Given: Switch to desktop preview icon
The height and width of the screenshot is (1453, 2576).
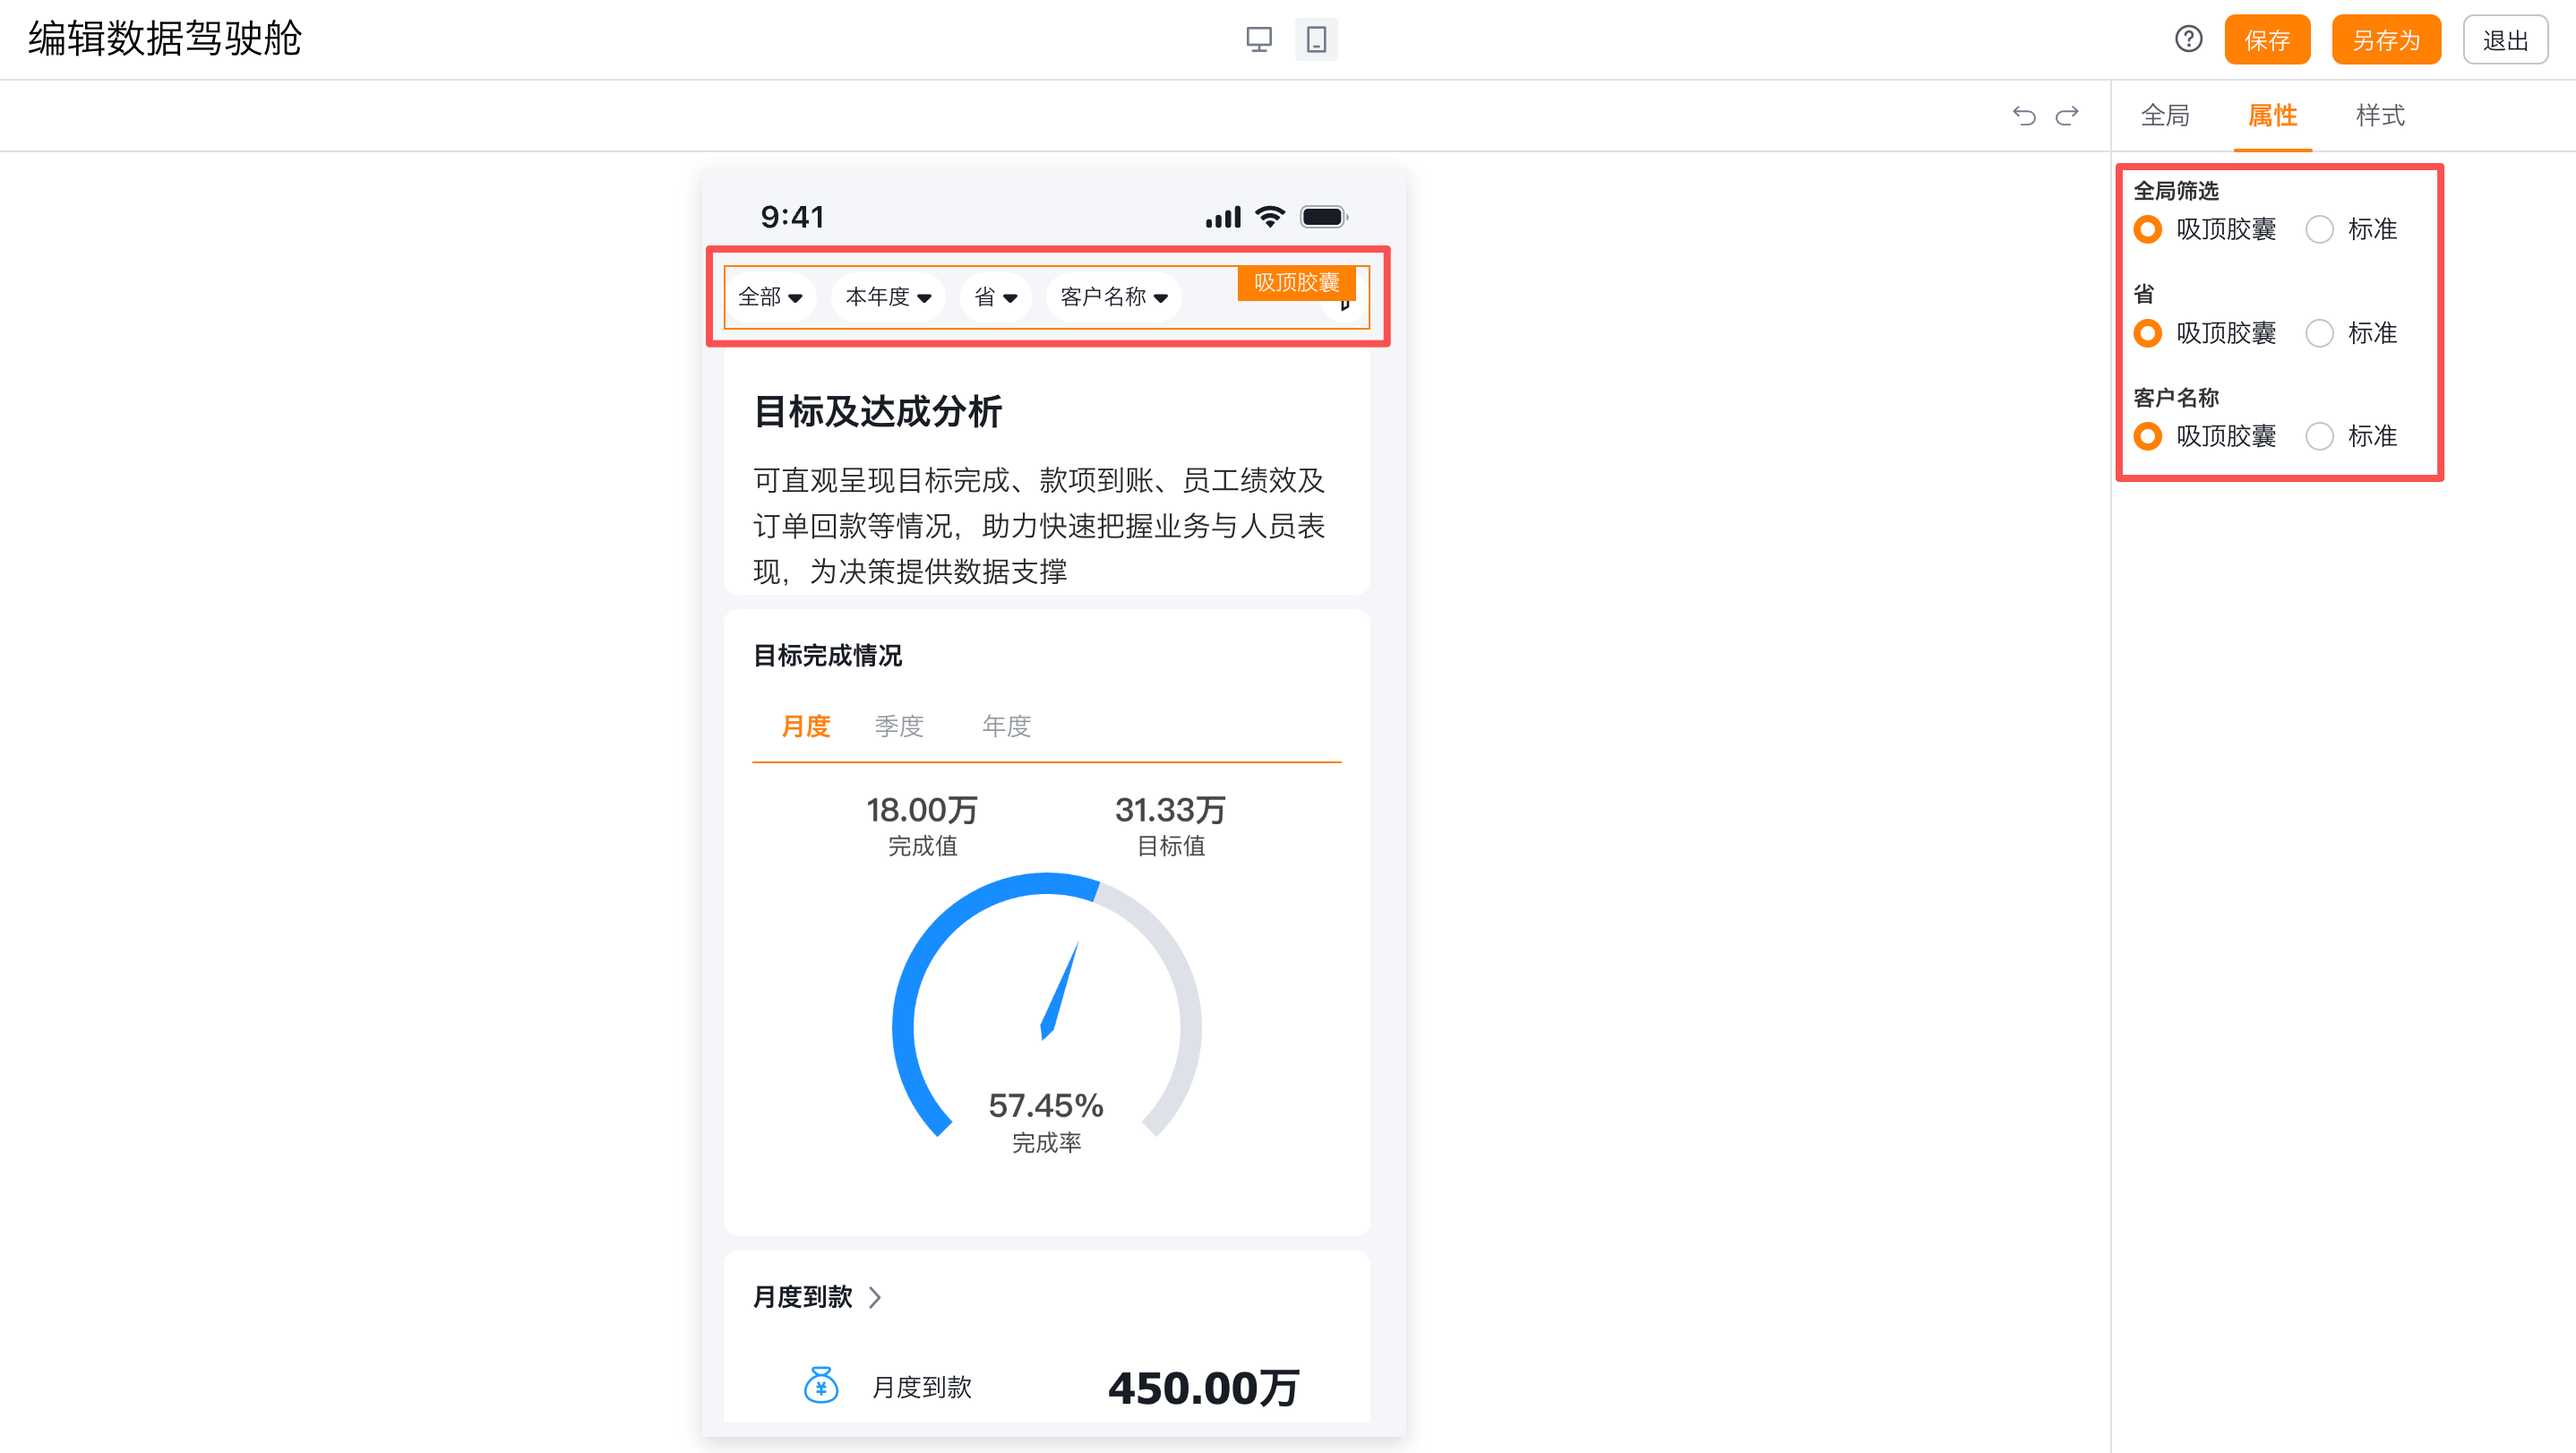Looking at the screenshot, I should coord(1258,40).
